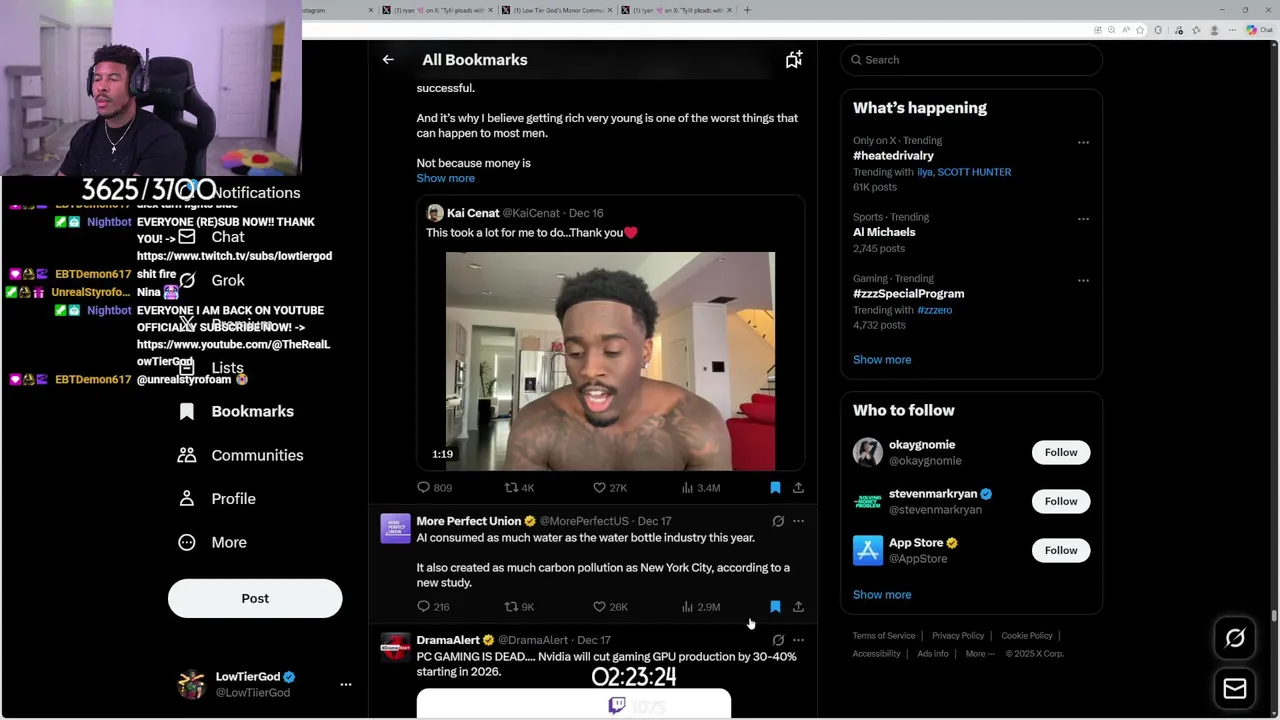Image resolution: width=1280 pixels, height=720 pixels.
Task: Follow App Store
Action: click(x=1061, y=551)
